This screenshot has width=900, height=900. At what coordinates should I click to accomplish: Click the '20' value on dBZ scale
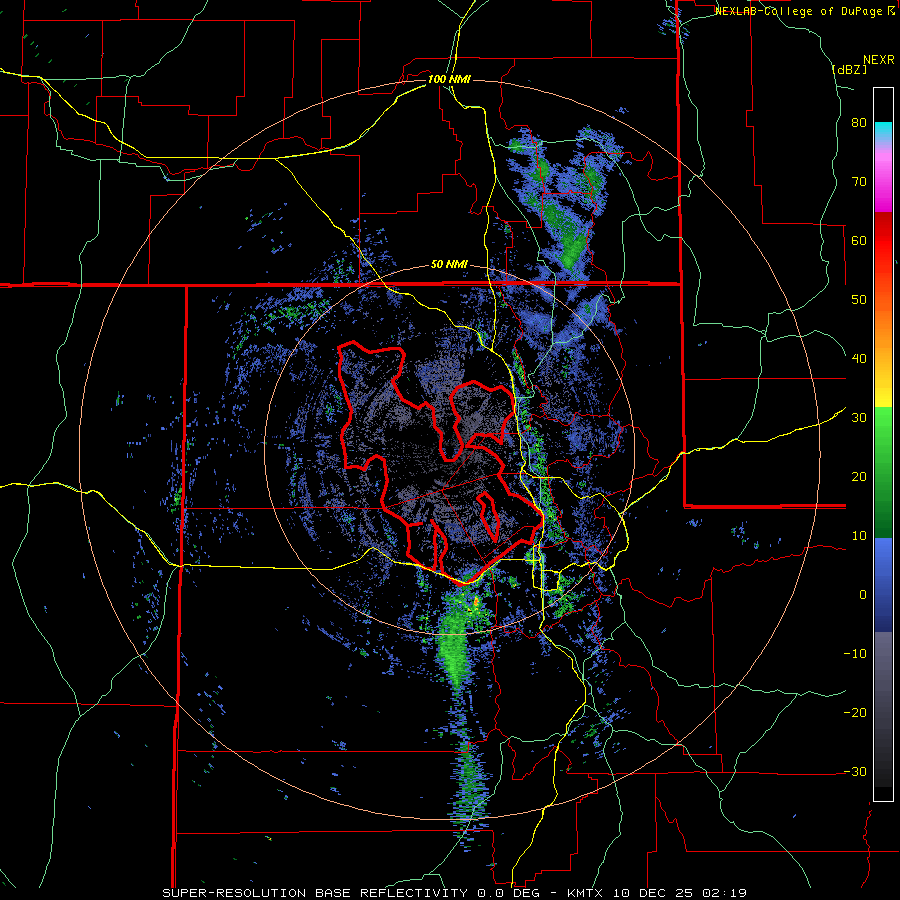click(x=859, y=476)
